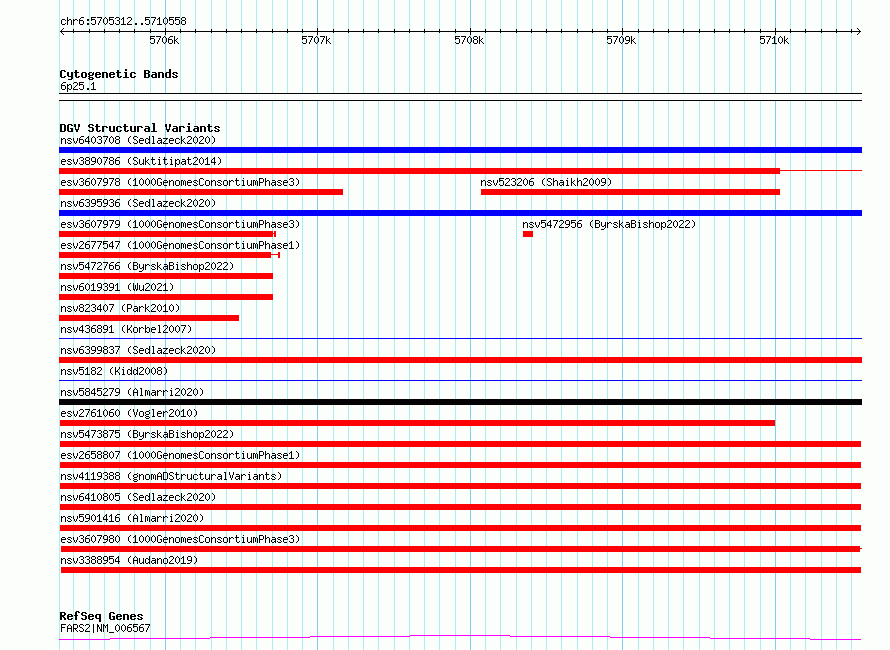The image size is (890, 650).
Task: Click the RefSeq Genes track title
Action: coord(101,617)
